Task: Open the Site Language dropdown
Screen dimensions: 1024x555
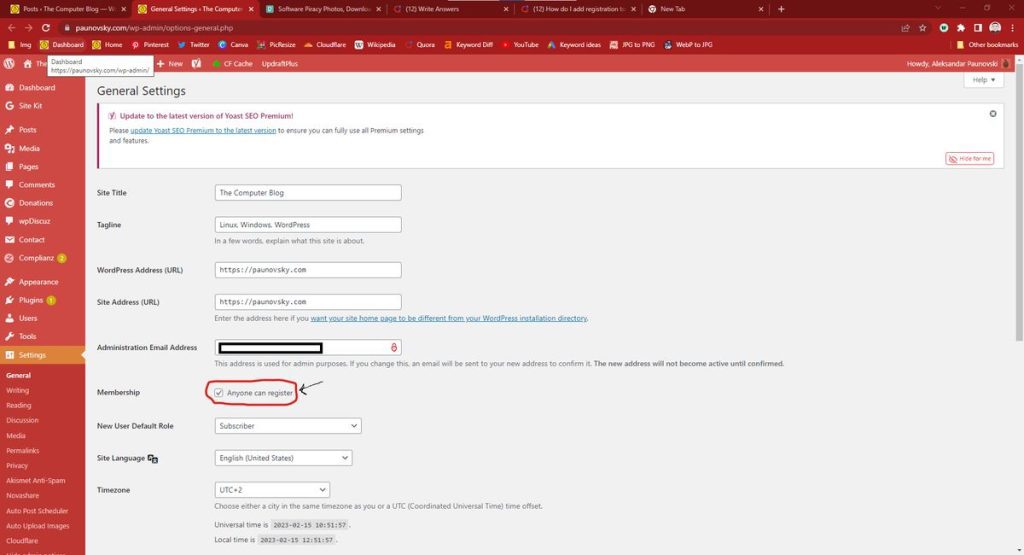Action: [283, 458]
